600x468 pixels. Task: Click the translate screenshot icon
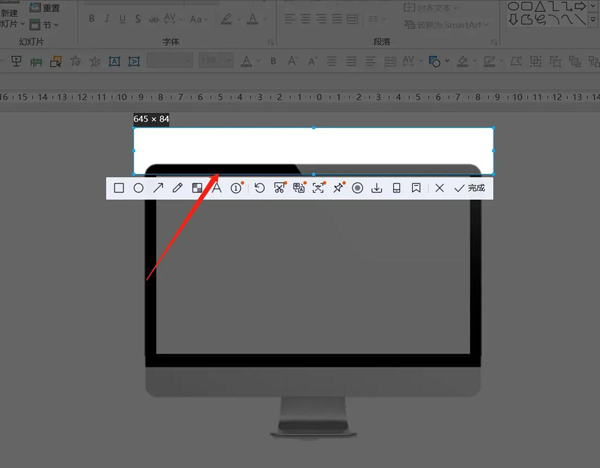click(x=299, y=188)
